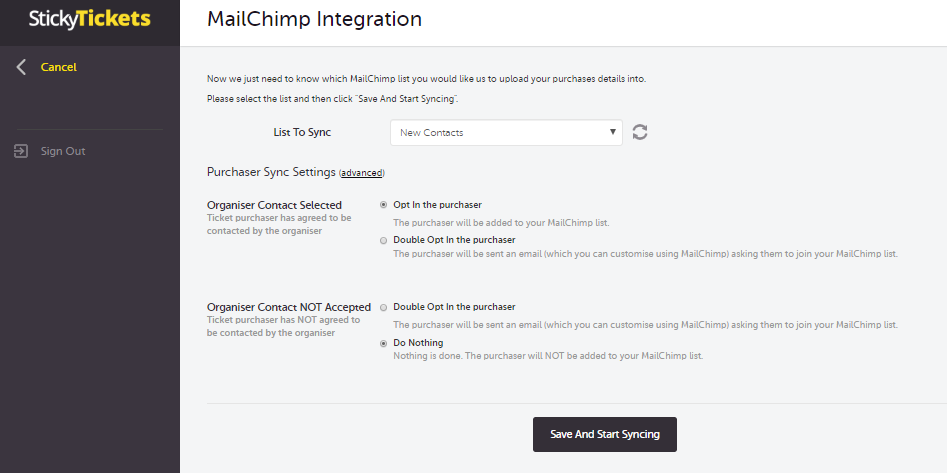Image resolution: width=947 pixels, height=473 pixels.
Task: Click the Save And Start Syncing button
Action: coord(605,434)
